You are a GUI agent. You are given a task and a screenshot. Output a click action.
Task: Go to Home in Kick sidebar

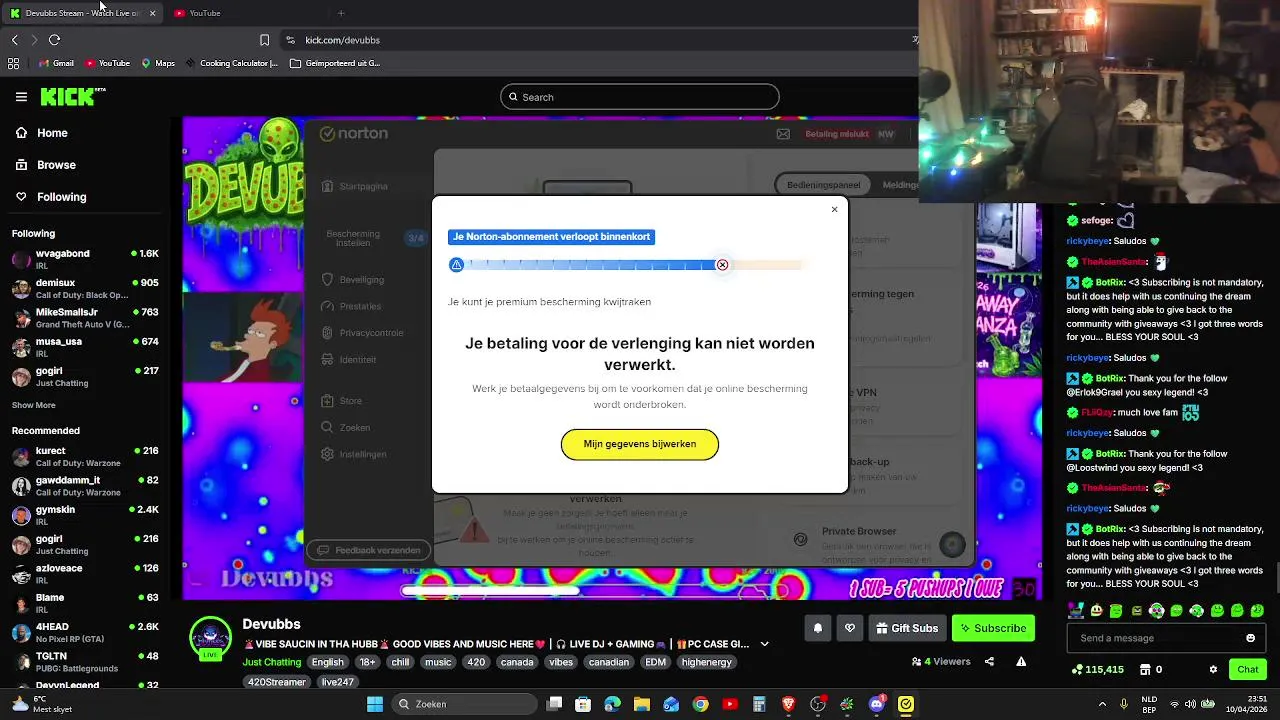point(42,133)
